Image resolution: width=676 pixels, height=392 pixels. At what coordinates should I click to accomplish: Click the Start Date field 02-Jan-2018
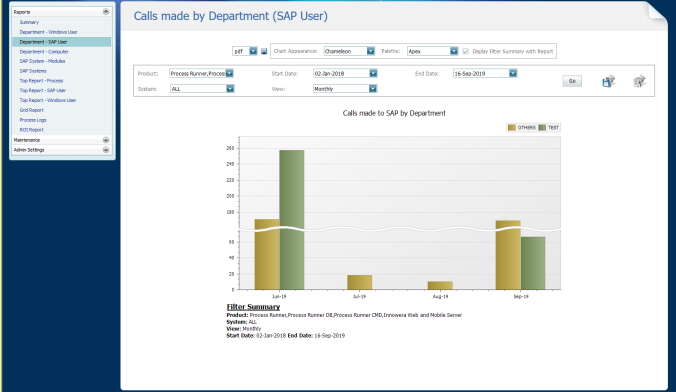coord(341,73)
